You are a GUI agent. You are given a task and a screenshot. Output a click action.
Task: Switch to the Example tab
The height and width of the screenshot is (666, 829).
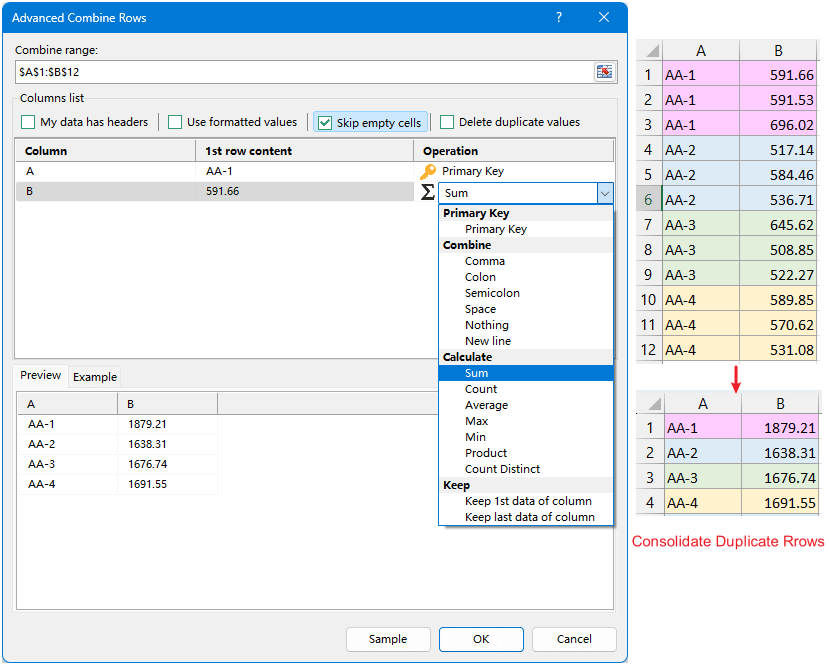pyautogui.click(x=95, y=377)
